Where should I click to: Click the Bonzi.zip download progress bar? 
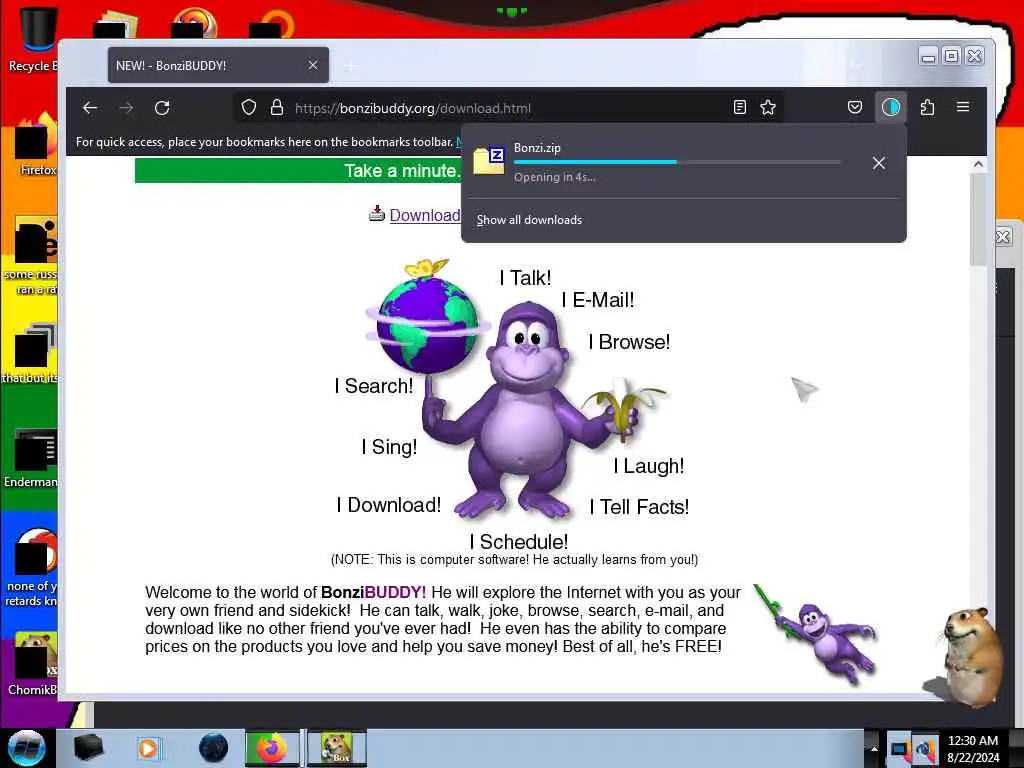pyautogui.click(x=677, y=162)
